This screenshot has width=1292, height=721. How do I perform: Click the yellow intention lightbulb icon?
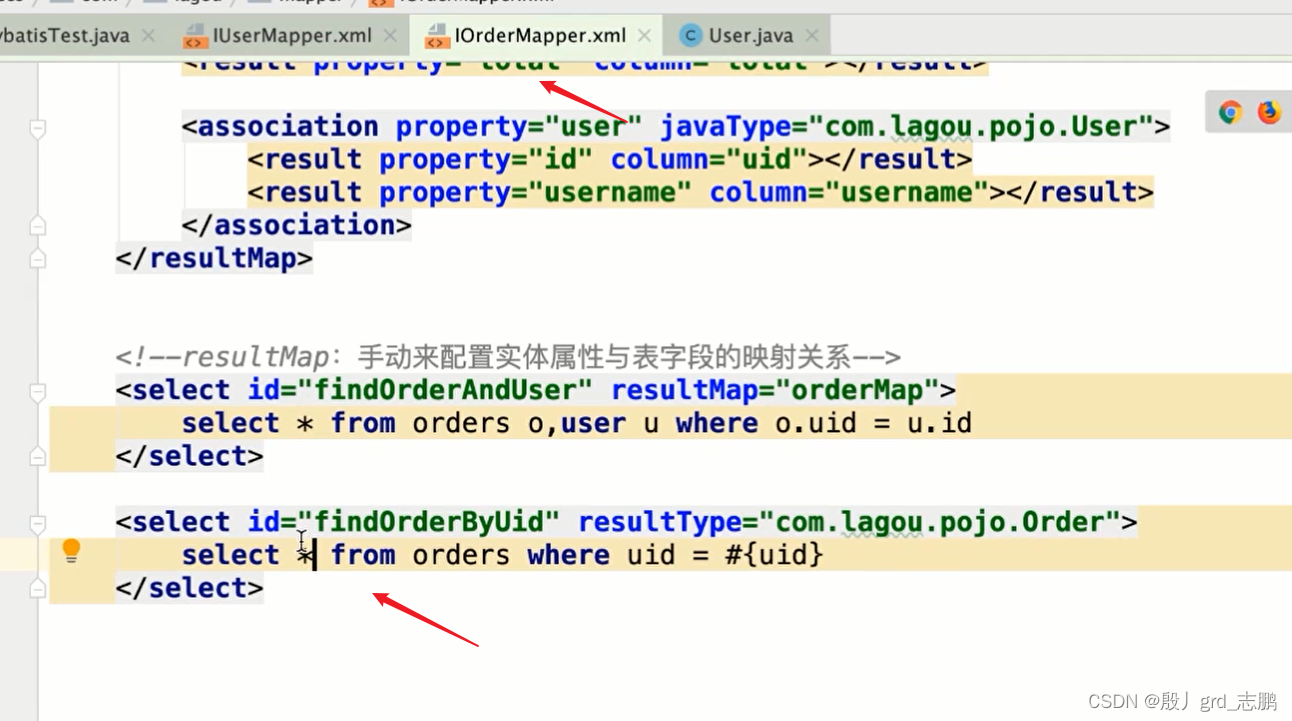(x=71, y=550)
